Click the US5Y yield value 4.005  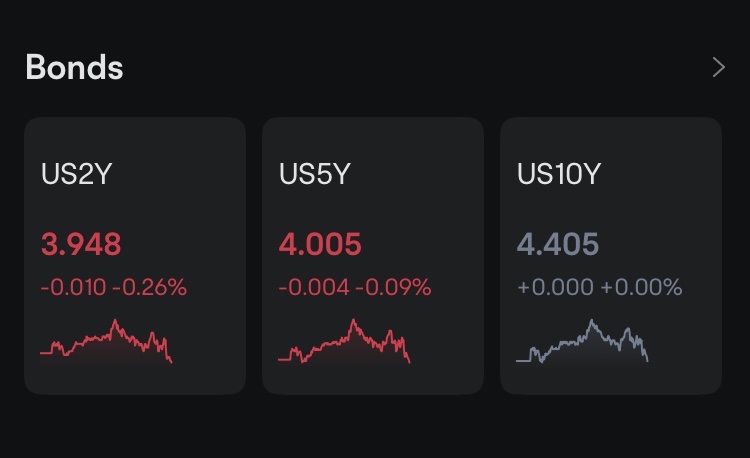320,244
